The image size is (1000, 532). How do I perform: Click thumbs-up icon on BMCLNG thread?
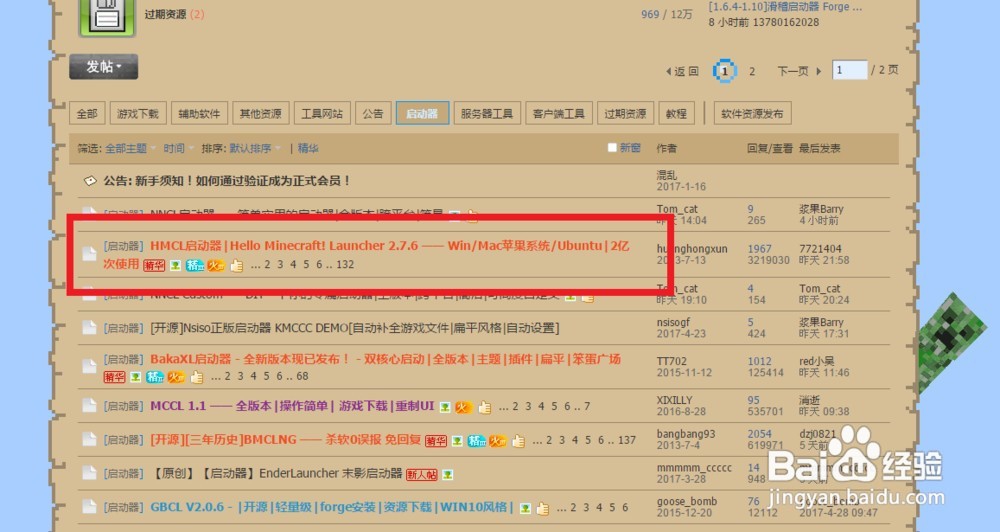[x=518, y=441]
